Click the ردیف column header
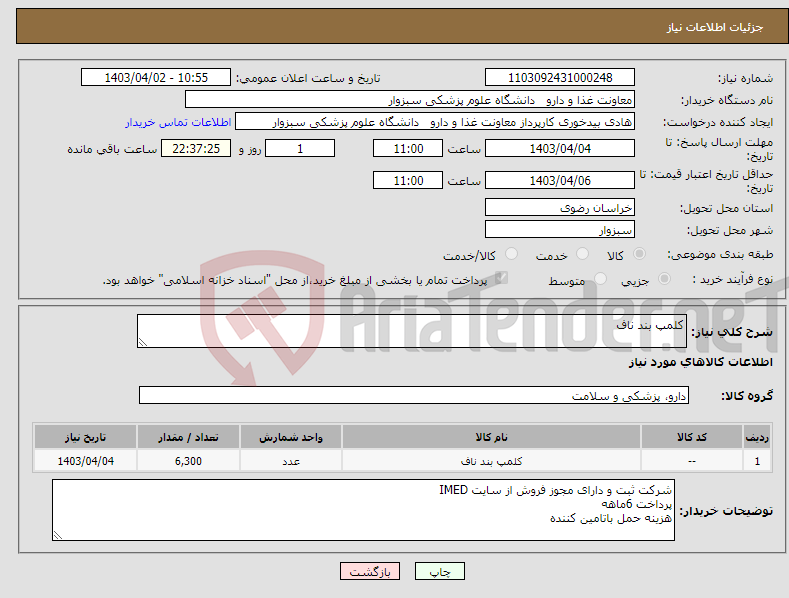 click(757, 437)
